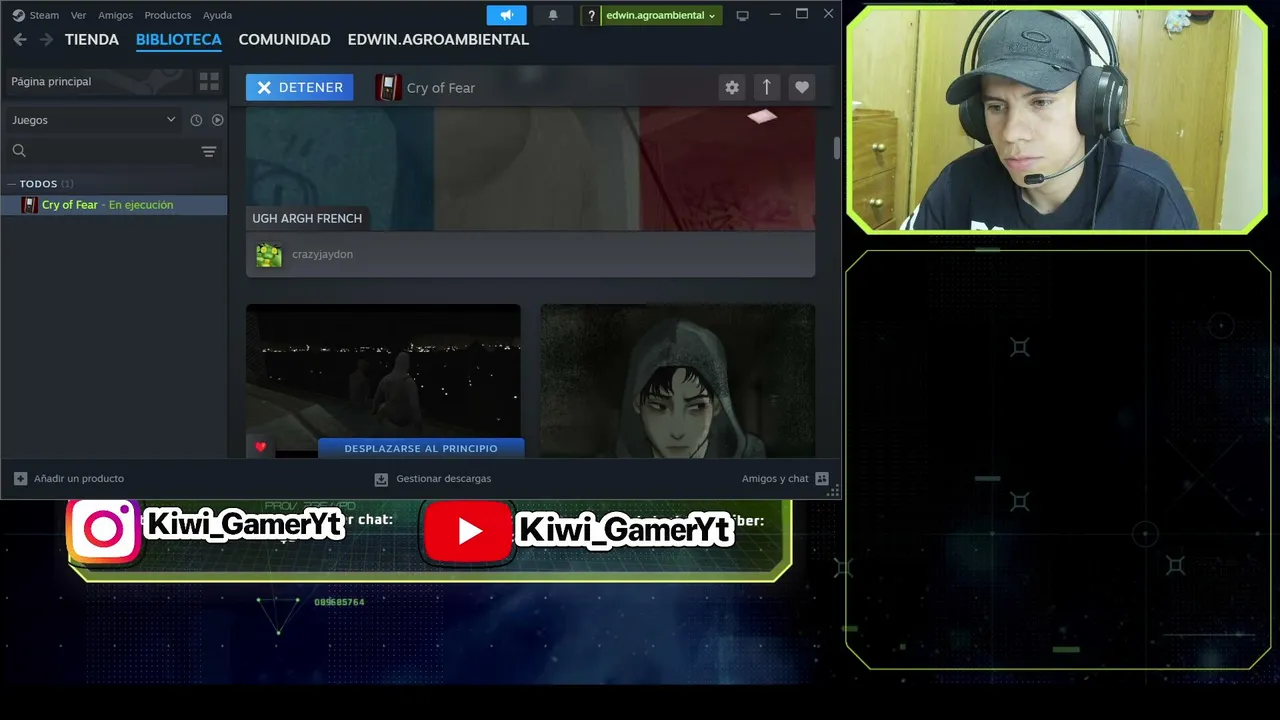Click the library search magnifier icon
The height and width of the screenshot is (720, 1280).
19,150
